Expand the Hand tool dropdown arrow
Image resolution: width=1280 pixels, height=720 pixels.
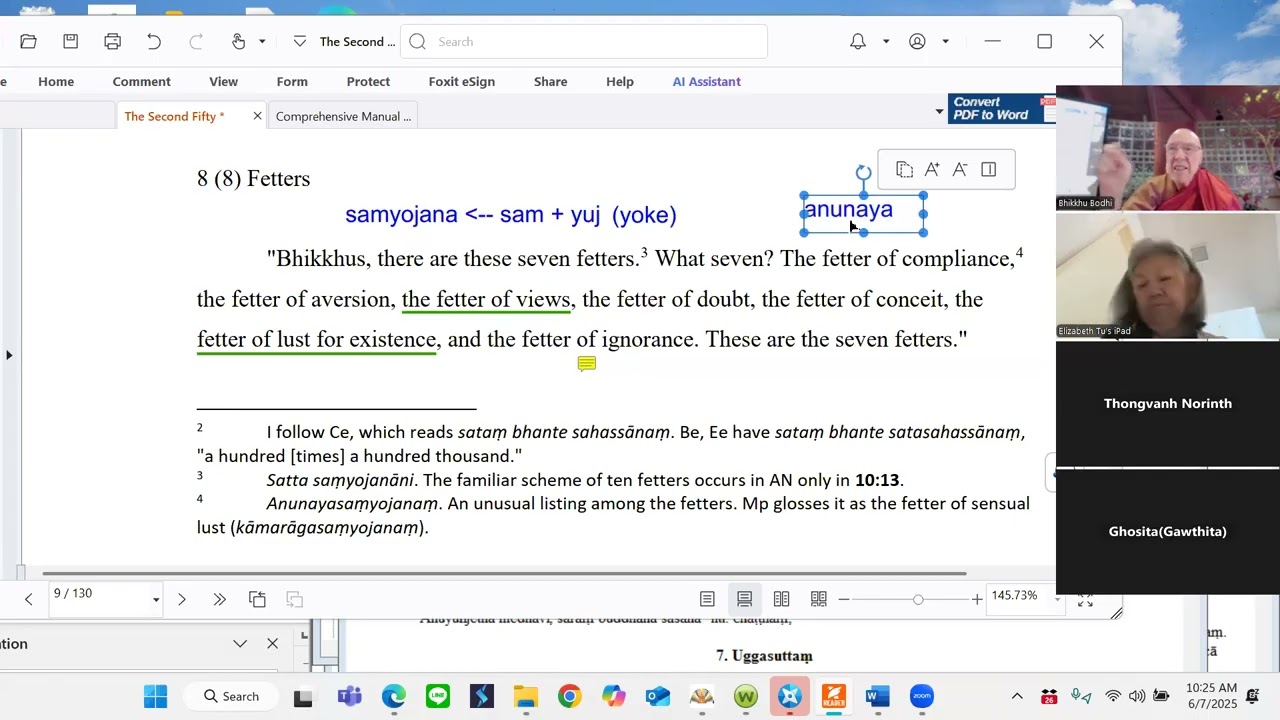coord(262,41)
